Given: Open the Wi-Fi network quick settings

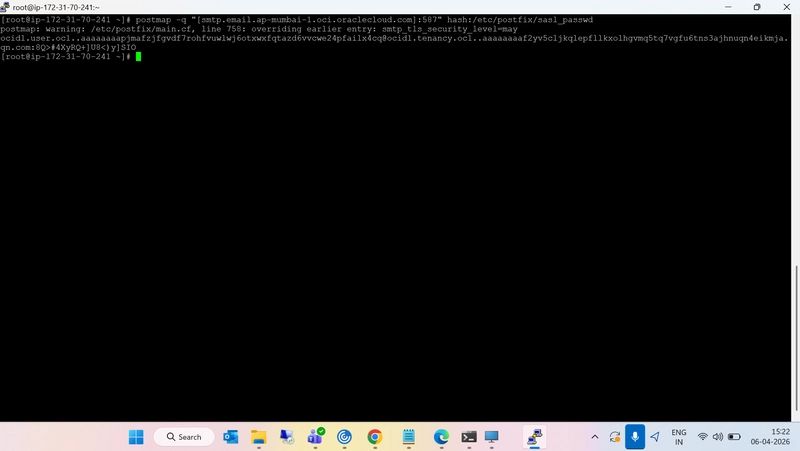Looking at the screenshot, I should click(702, 437).
